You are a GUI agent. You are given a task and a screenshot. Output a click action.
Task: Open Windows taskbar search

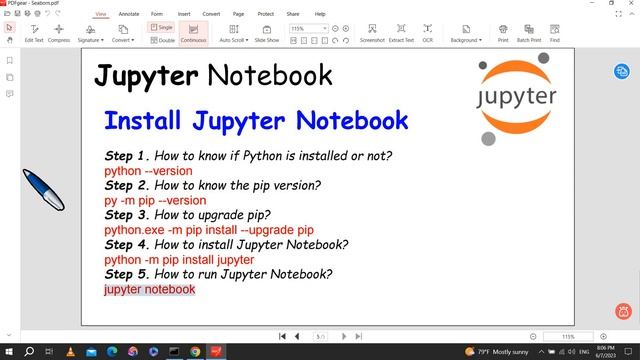point(29,351)
